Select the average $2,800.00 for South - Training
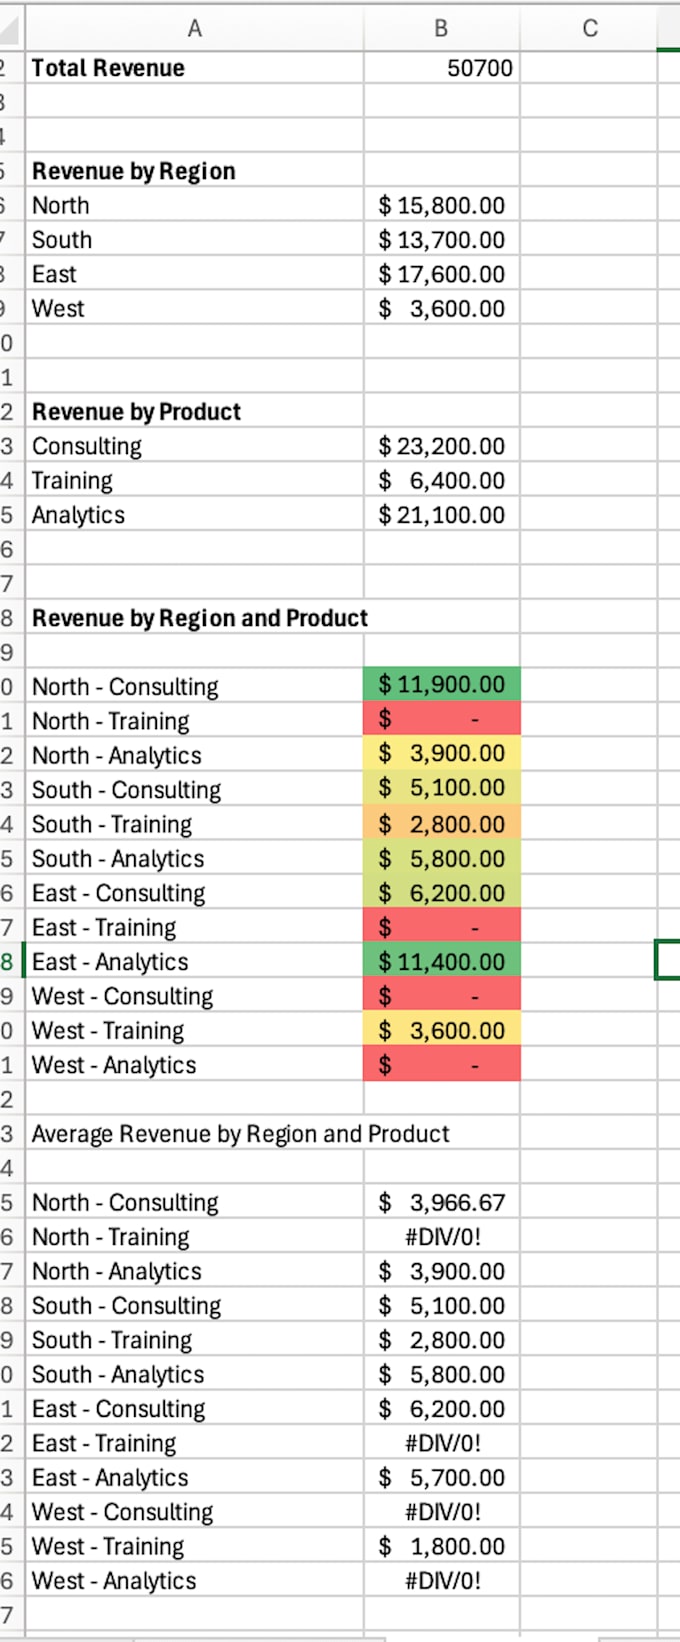The width and height of the screenshot is (680, 1642). coord(441,1340)
